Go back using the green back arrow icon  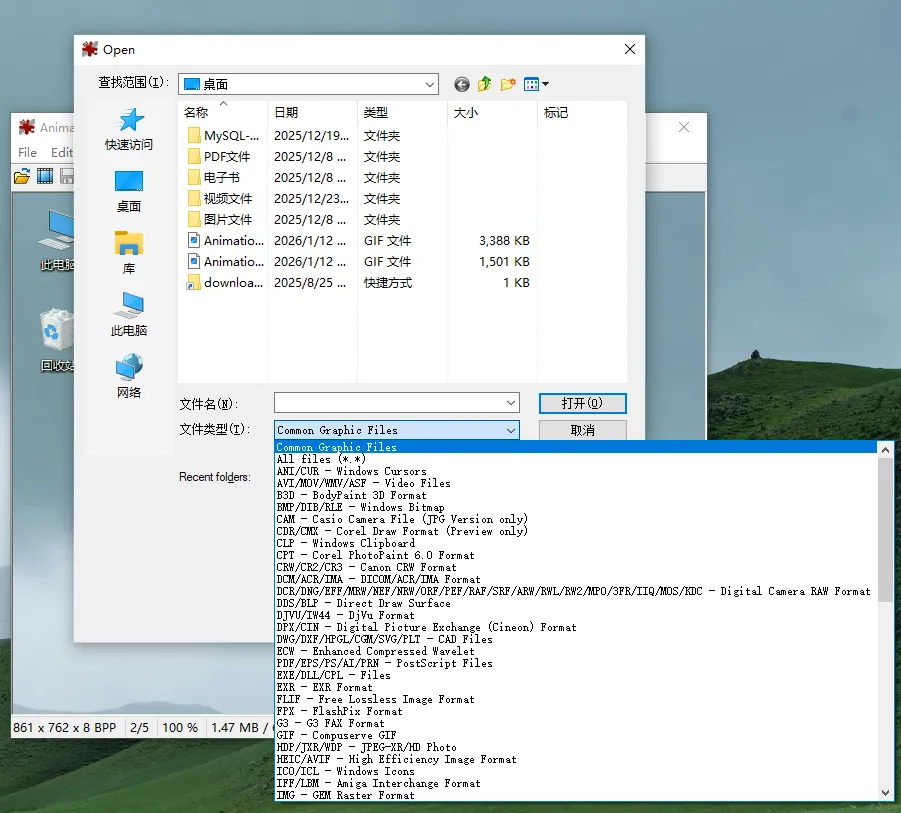click(x=461, y=84)
